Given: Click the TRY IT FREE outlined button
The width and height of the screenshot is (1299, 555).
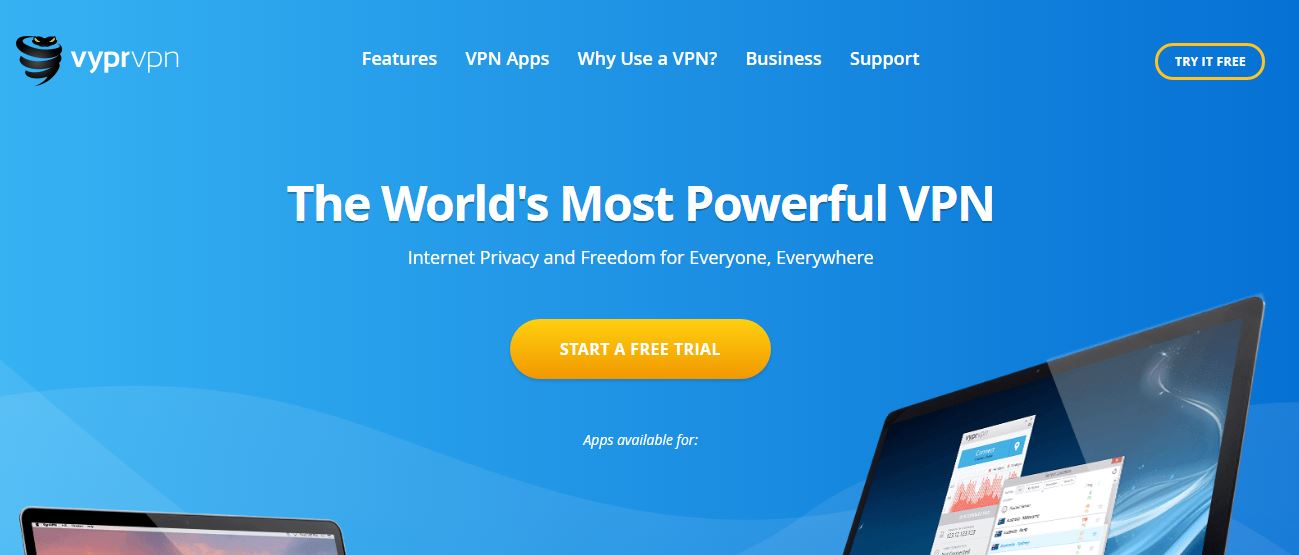Looking at the screenshot, I should pos(1210,61).
